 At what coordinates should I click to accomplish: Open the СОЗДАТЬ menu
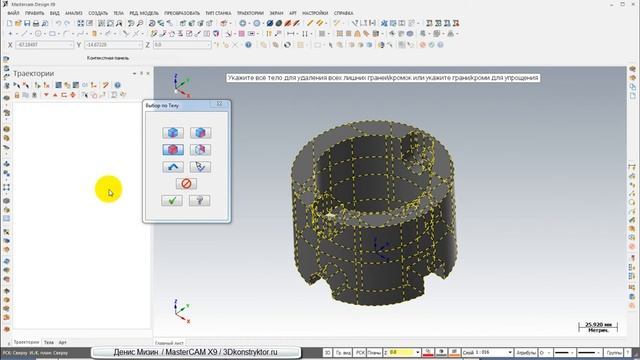[x=98, y=13]
